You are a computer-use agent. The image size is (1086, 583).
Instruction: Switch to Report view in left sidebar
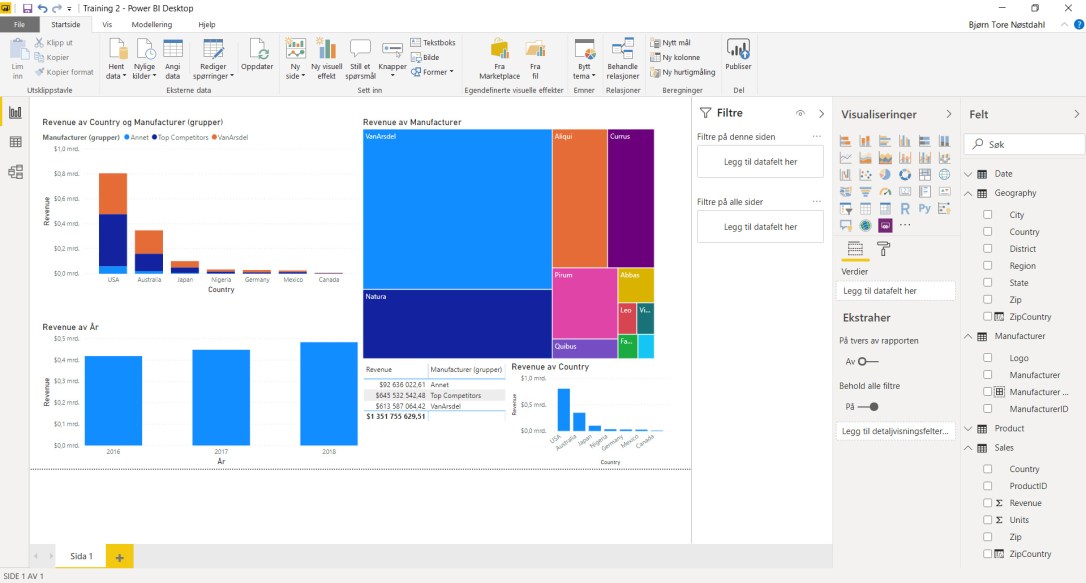point(15,112)
